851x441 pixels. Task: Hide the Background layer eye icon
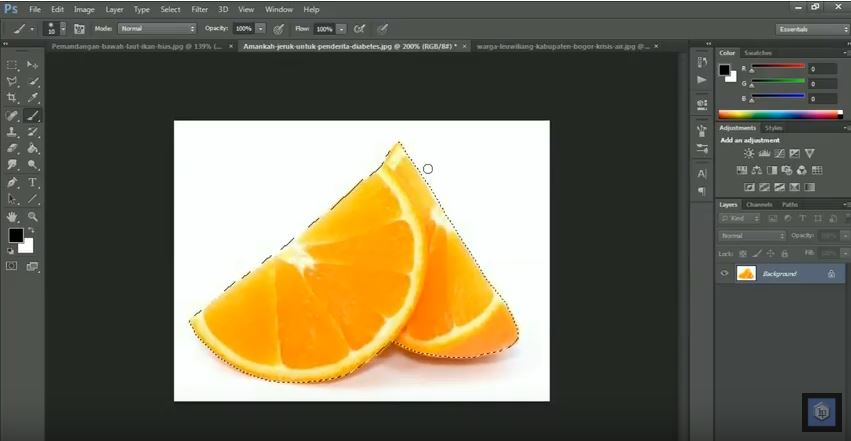click(724, 273)
